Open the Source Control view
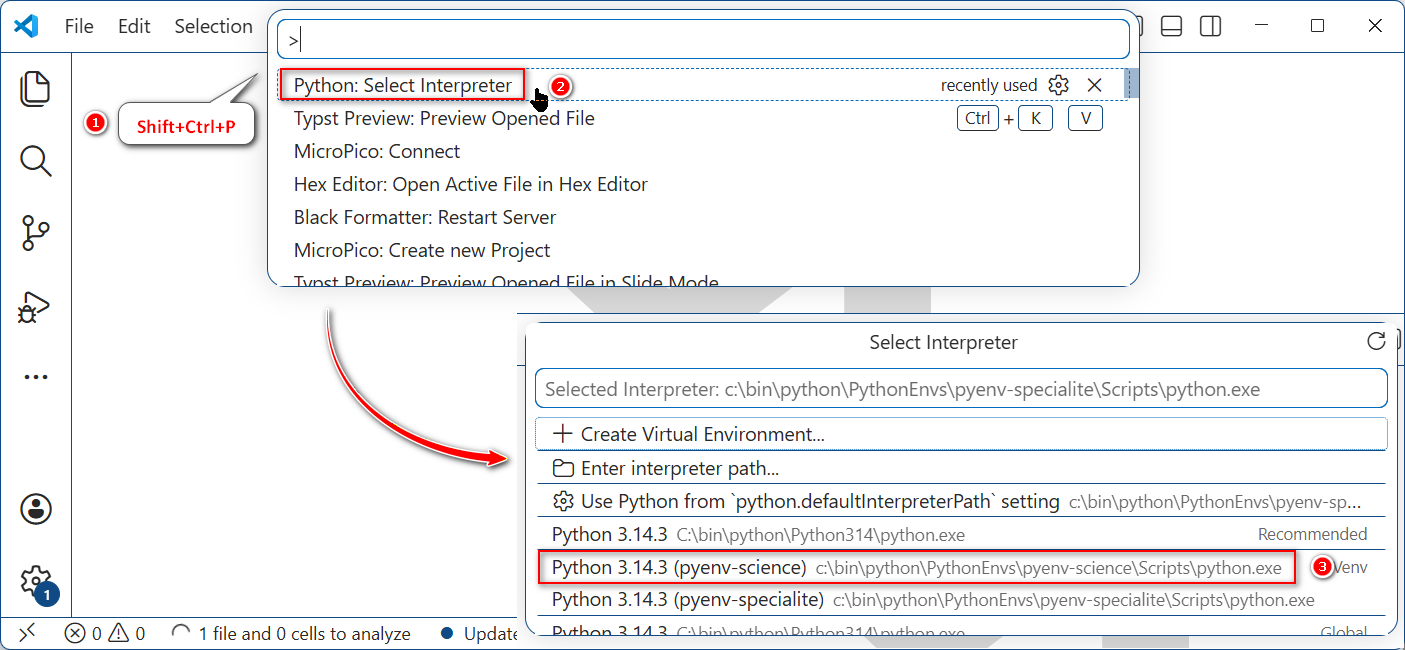1405x650 pixels. pyautogui.click(x=36, y=233)
